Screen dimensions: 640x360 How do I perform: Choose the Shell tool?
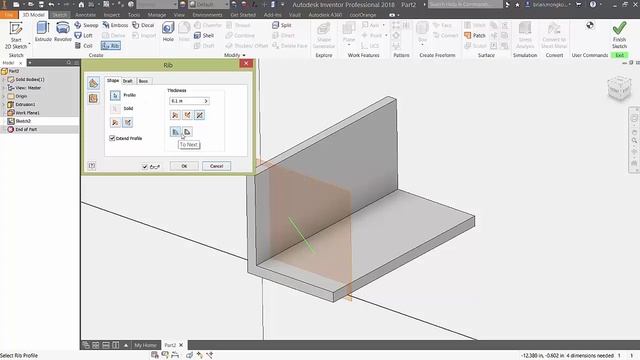click(204, 36)
